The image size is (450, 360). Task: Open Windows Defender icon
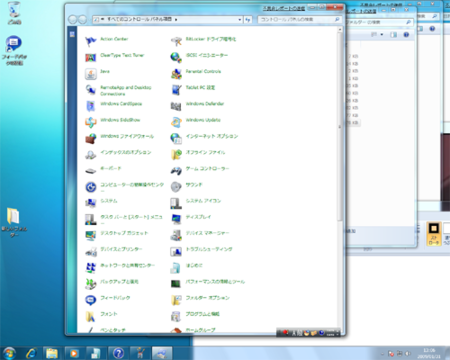176,106
